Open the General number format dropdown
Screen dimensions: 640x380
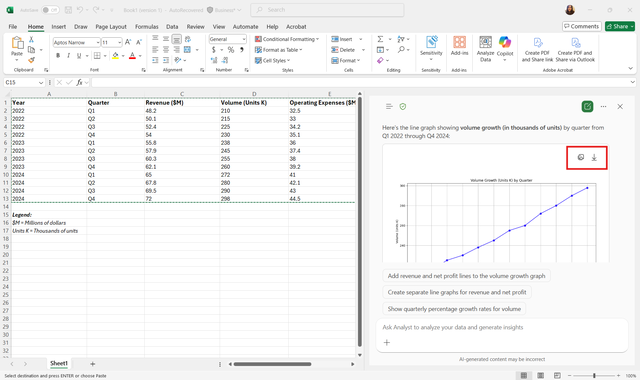point(244,39)
